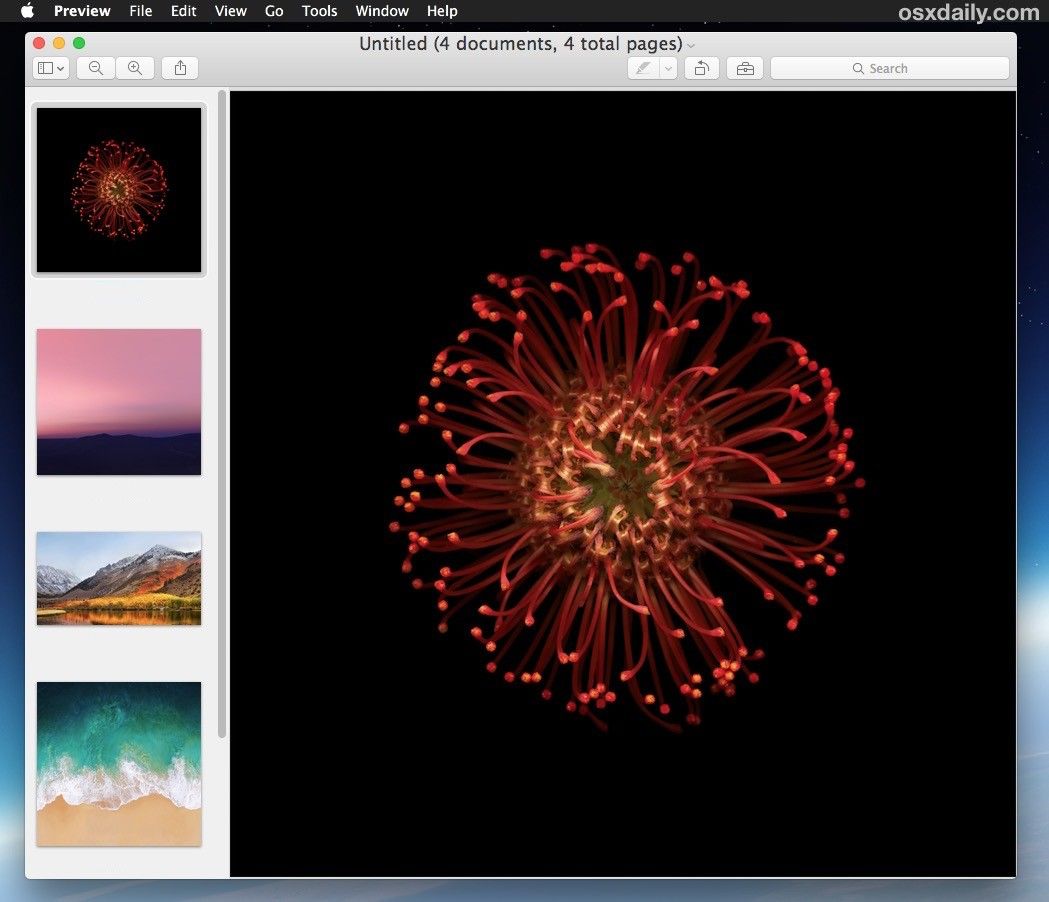This screenshot has height=902, width=1049.
Task: Open the Apple menu
Action: (x=27, y=11)
